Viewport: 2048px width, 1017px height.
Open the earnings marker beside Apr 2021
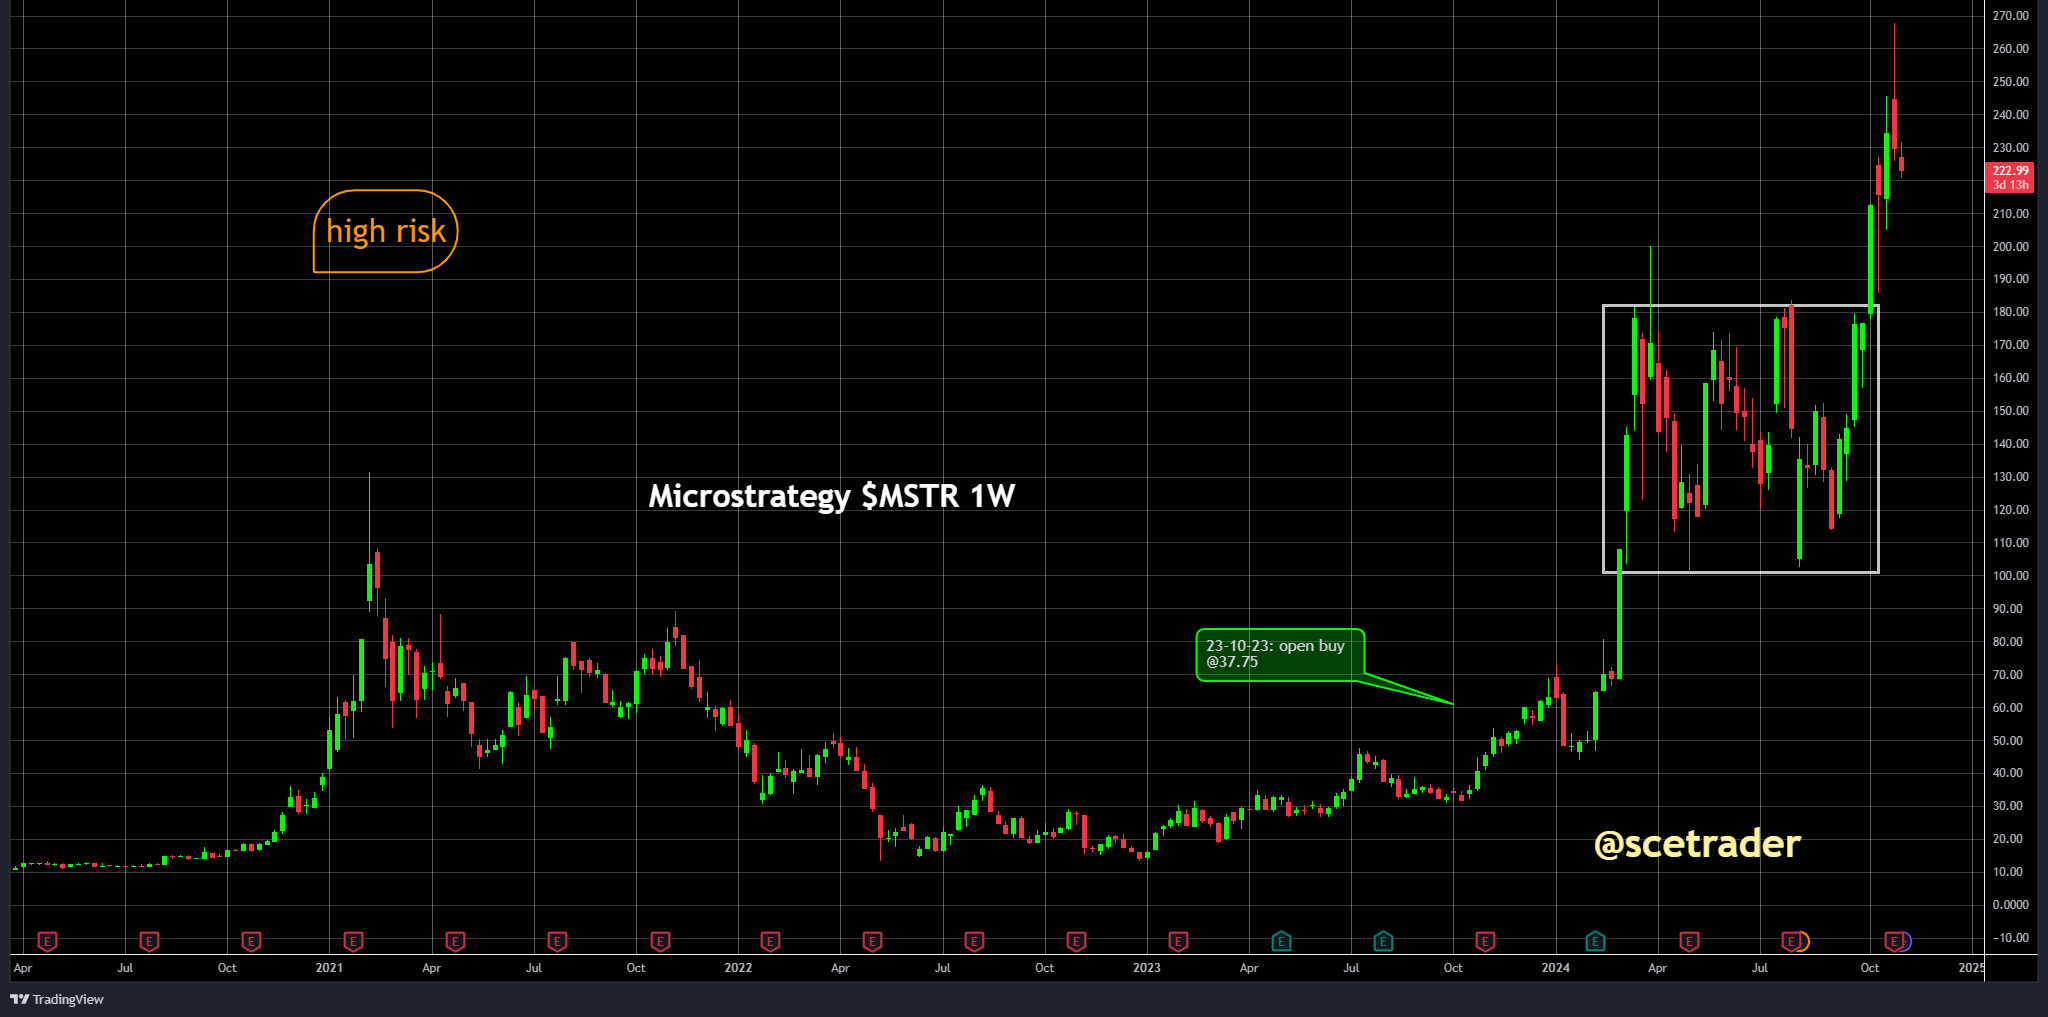click(455, 941)
